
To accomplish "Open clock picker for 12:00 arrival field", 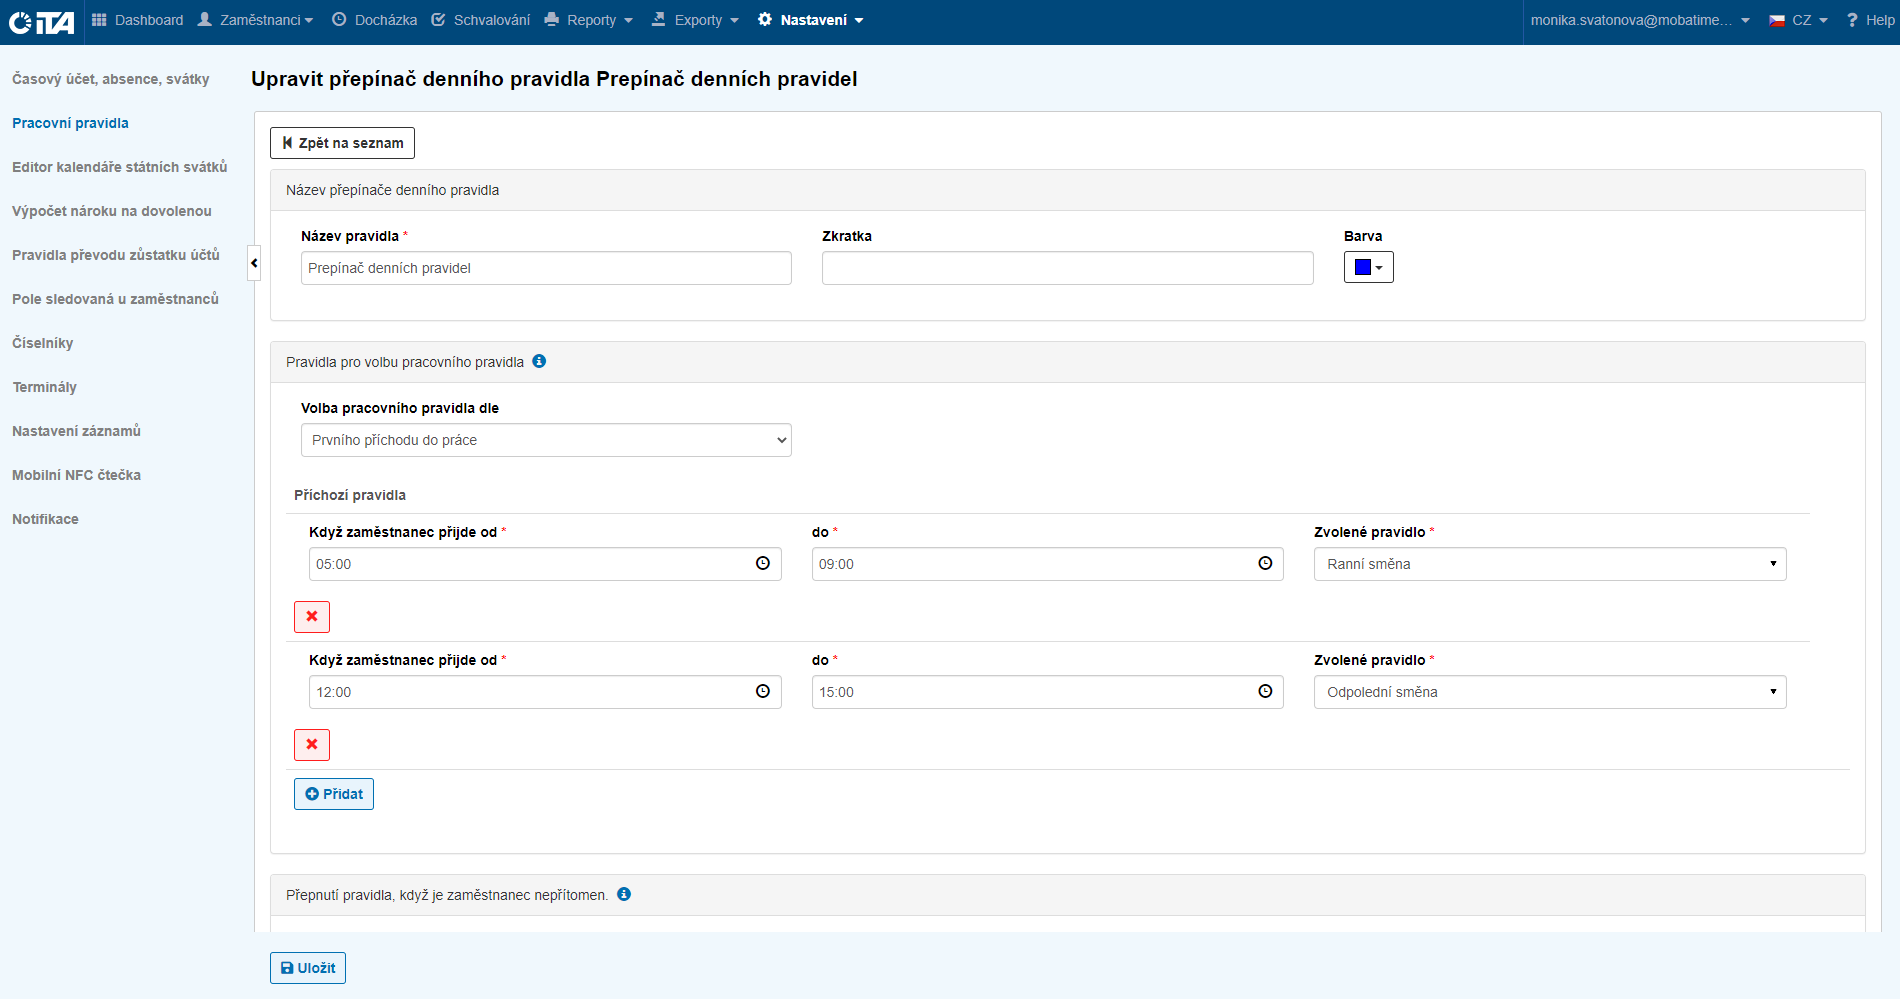I will pyautogui.click(x=763, y=692).
